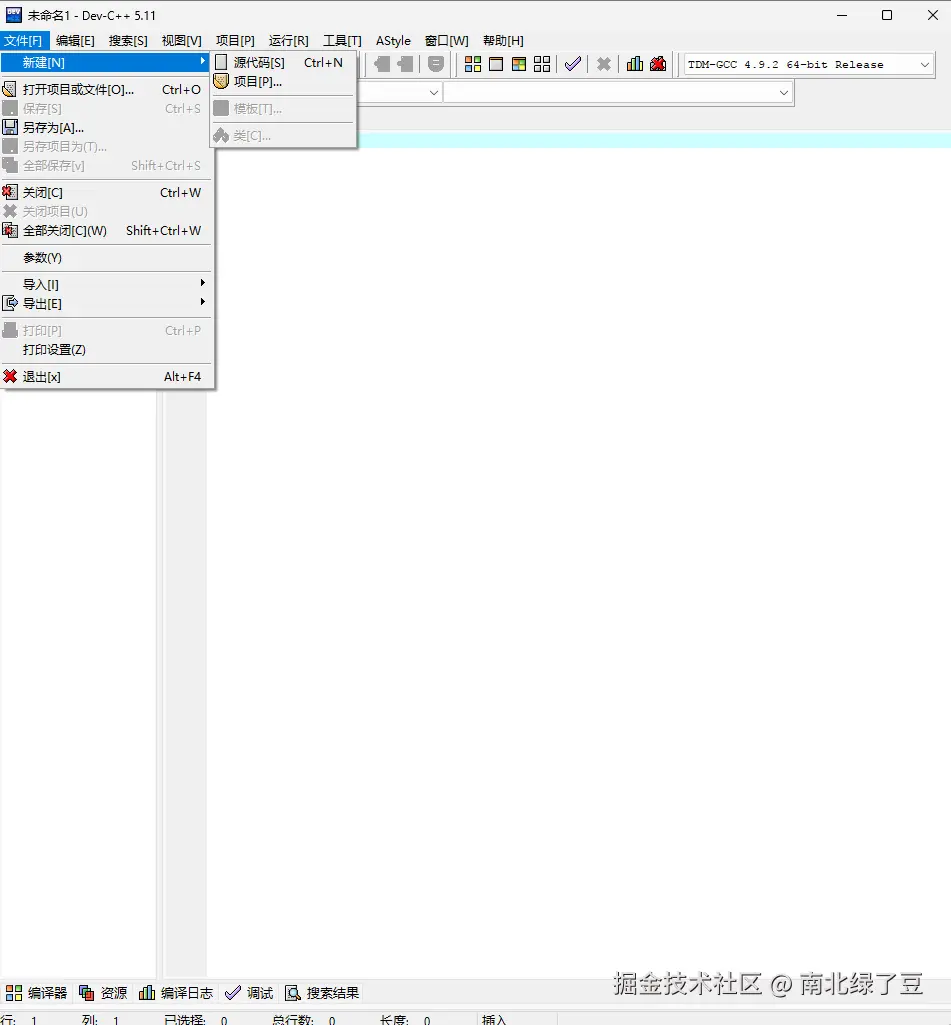Click the Dev-C++ app icon in title bar

point(13,14)
